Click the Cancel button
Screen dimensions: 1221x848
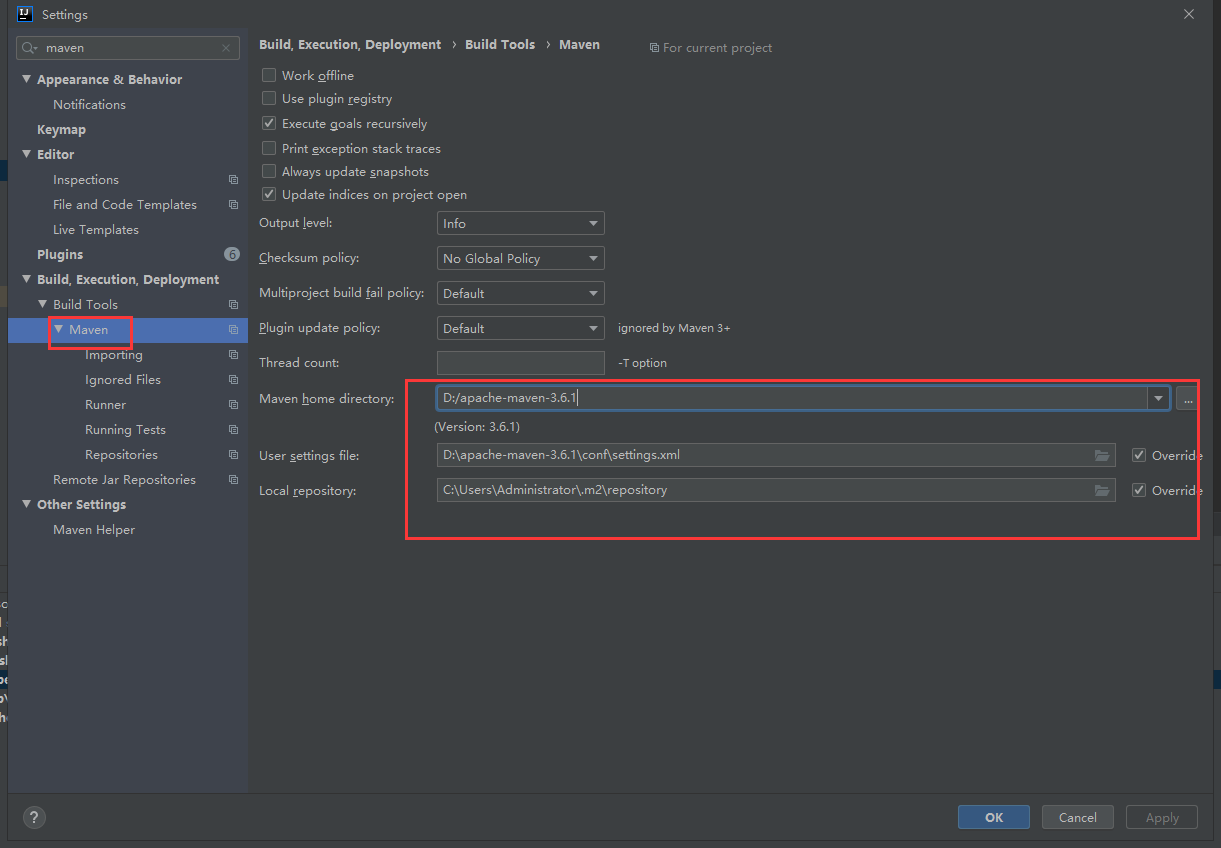[1078, 817]
